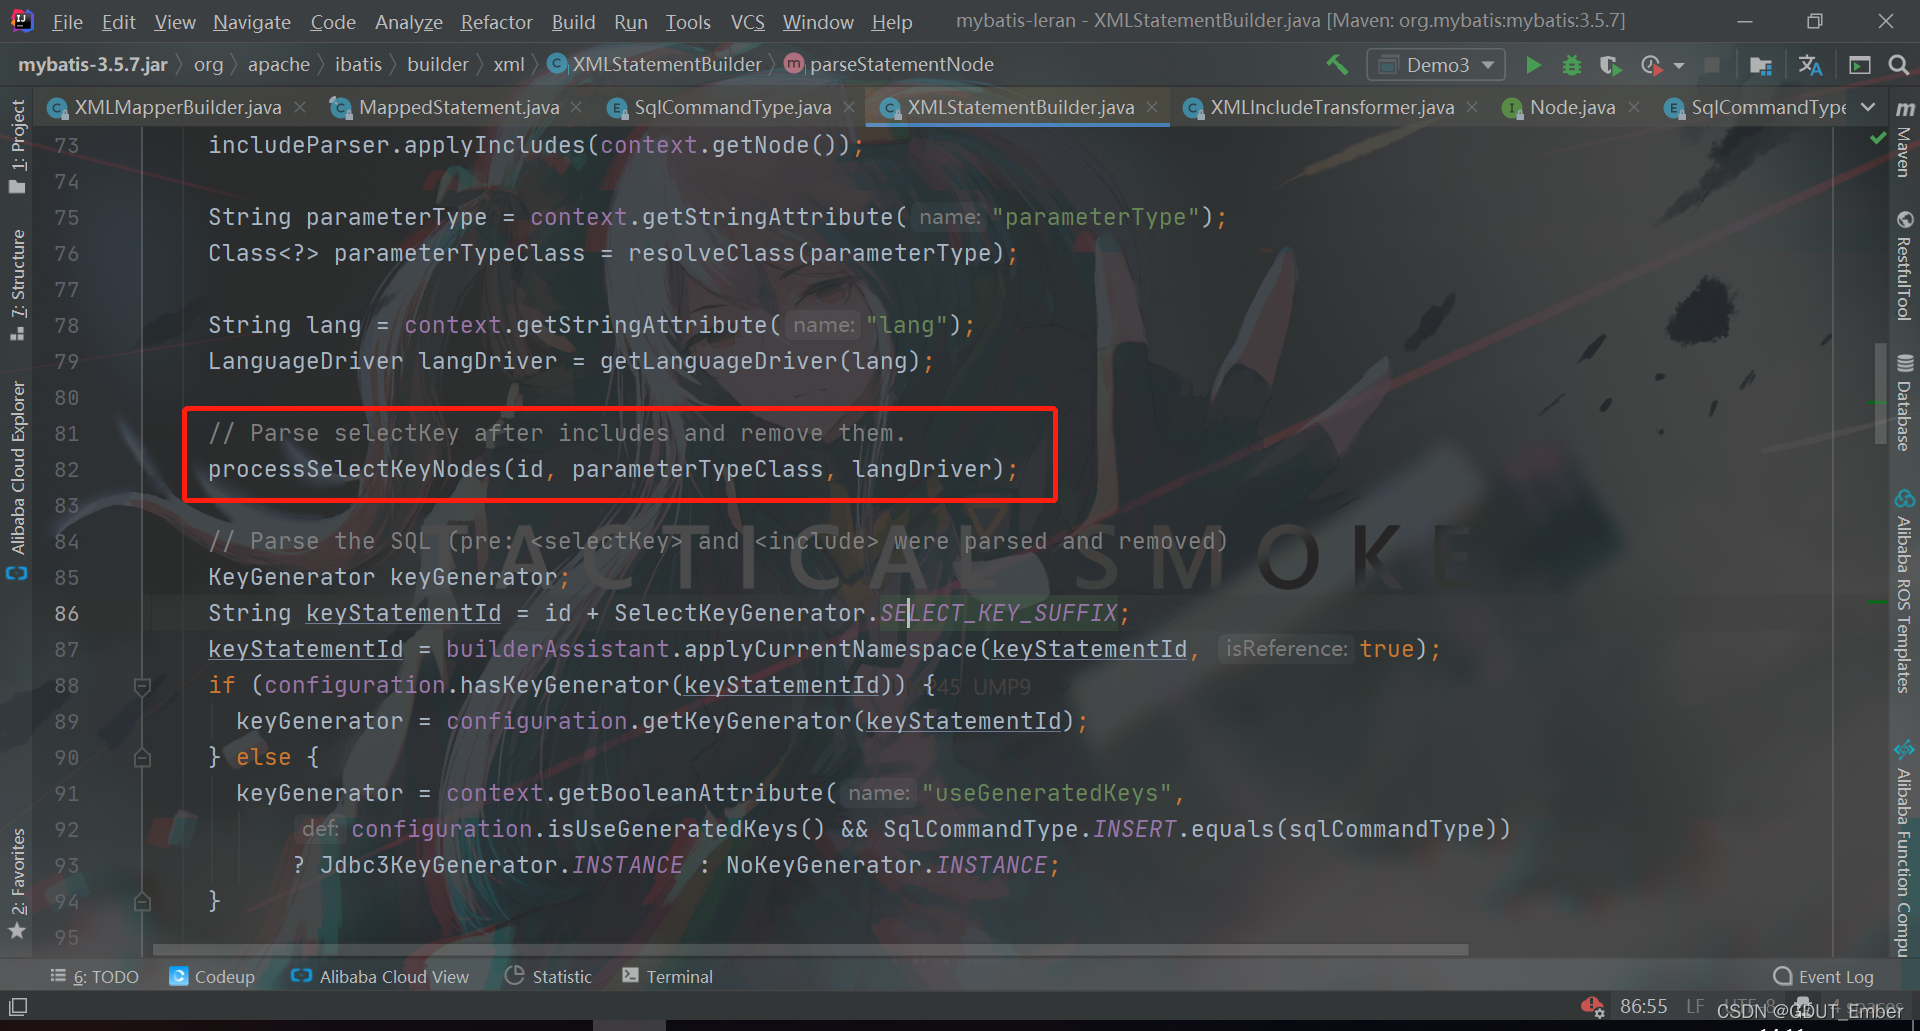Open the Database tool window
The image size is (1920, 1031).
[1904, 403]
